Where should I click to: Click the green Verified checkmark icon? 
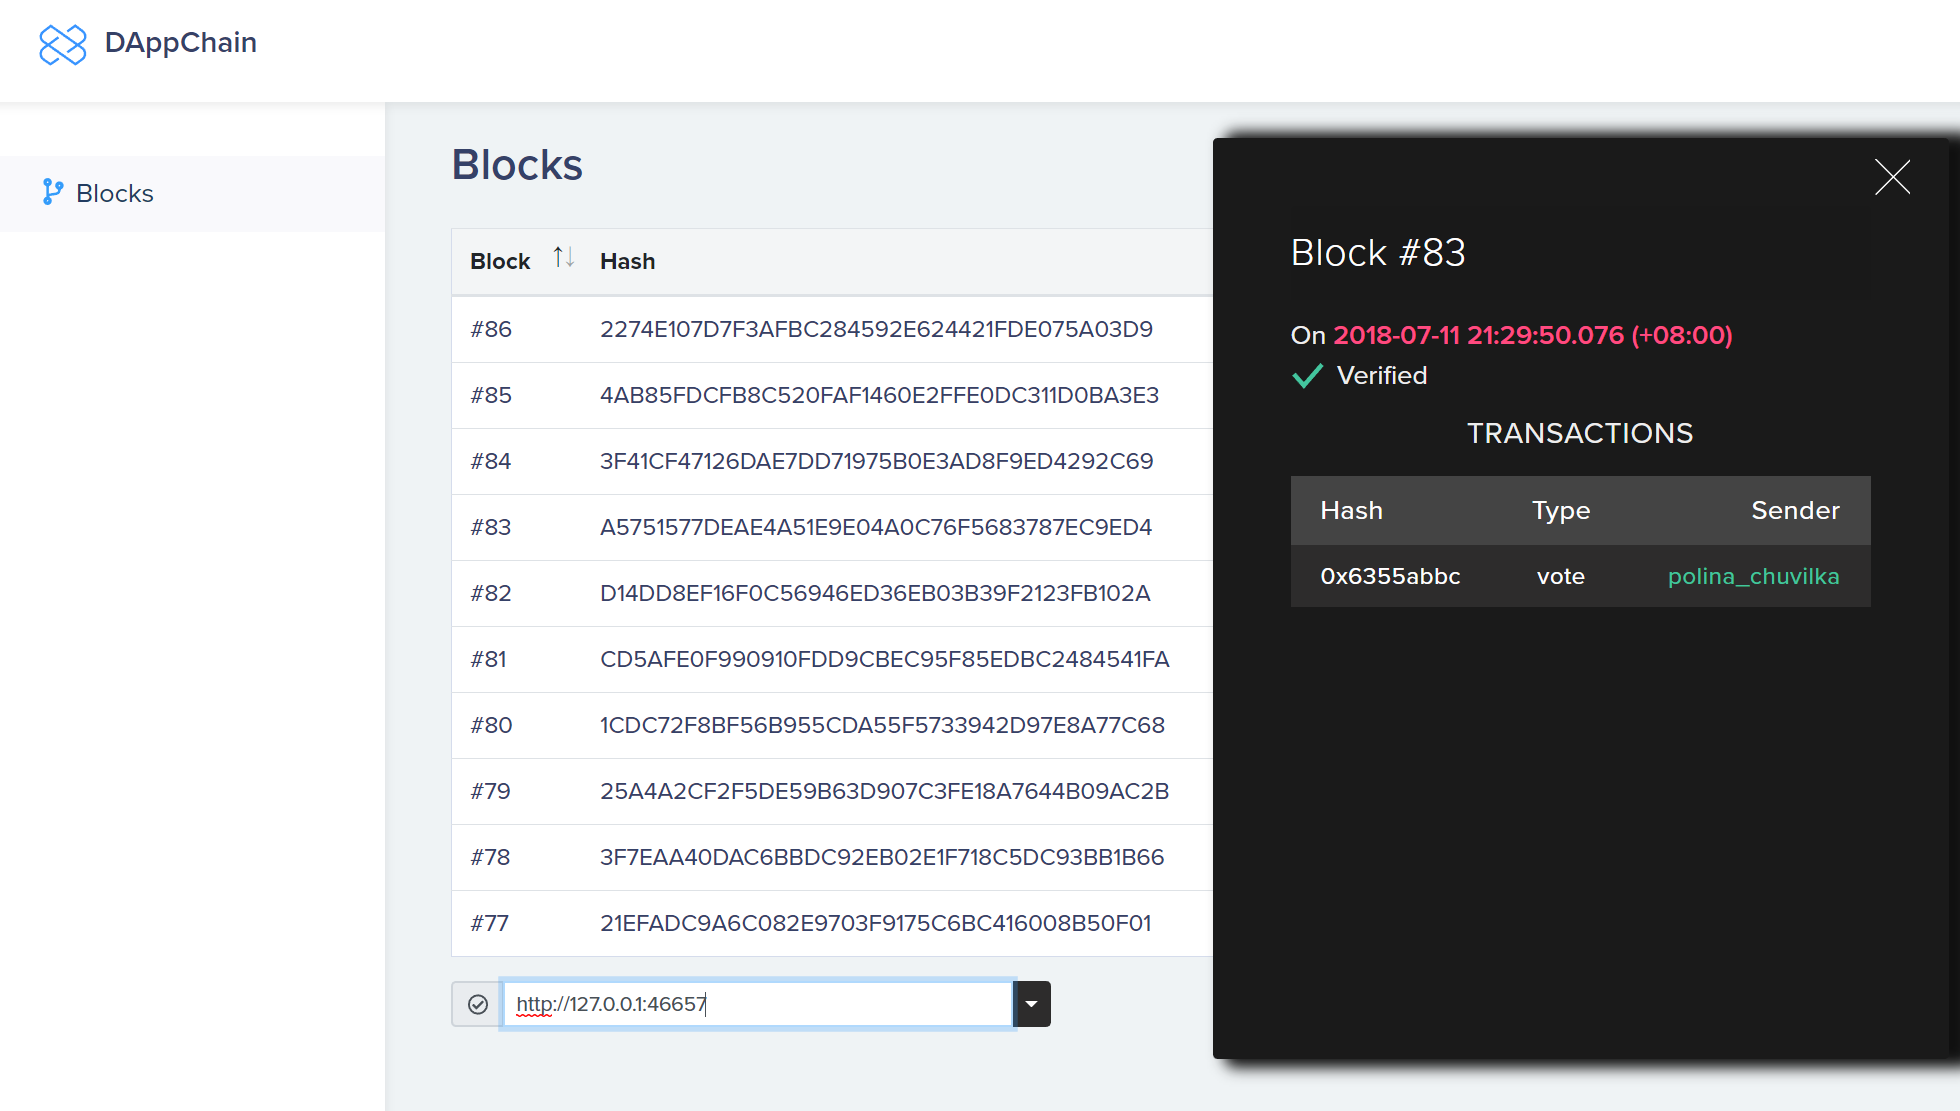(x=1307, y=376)
